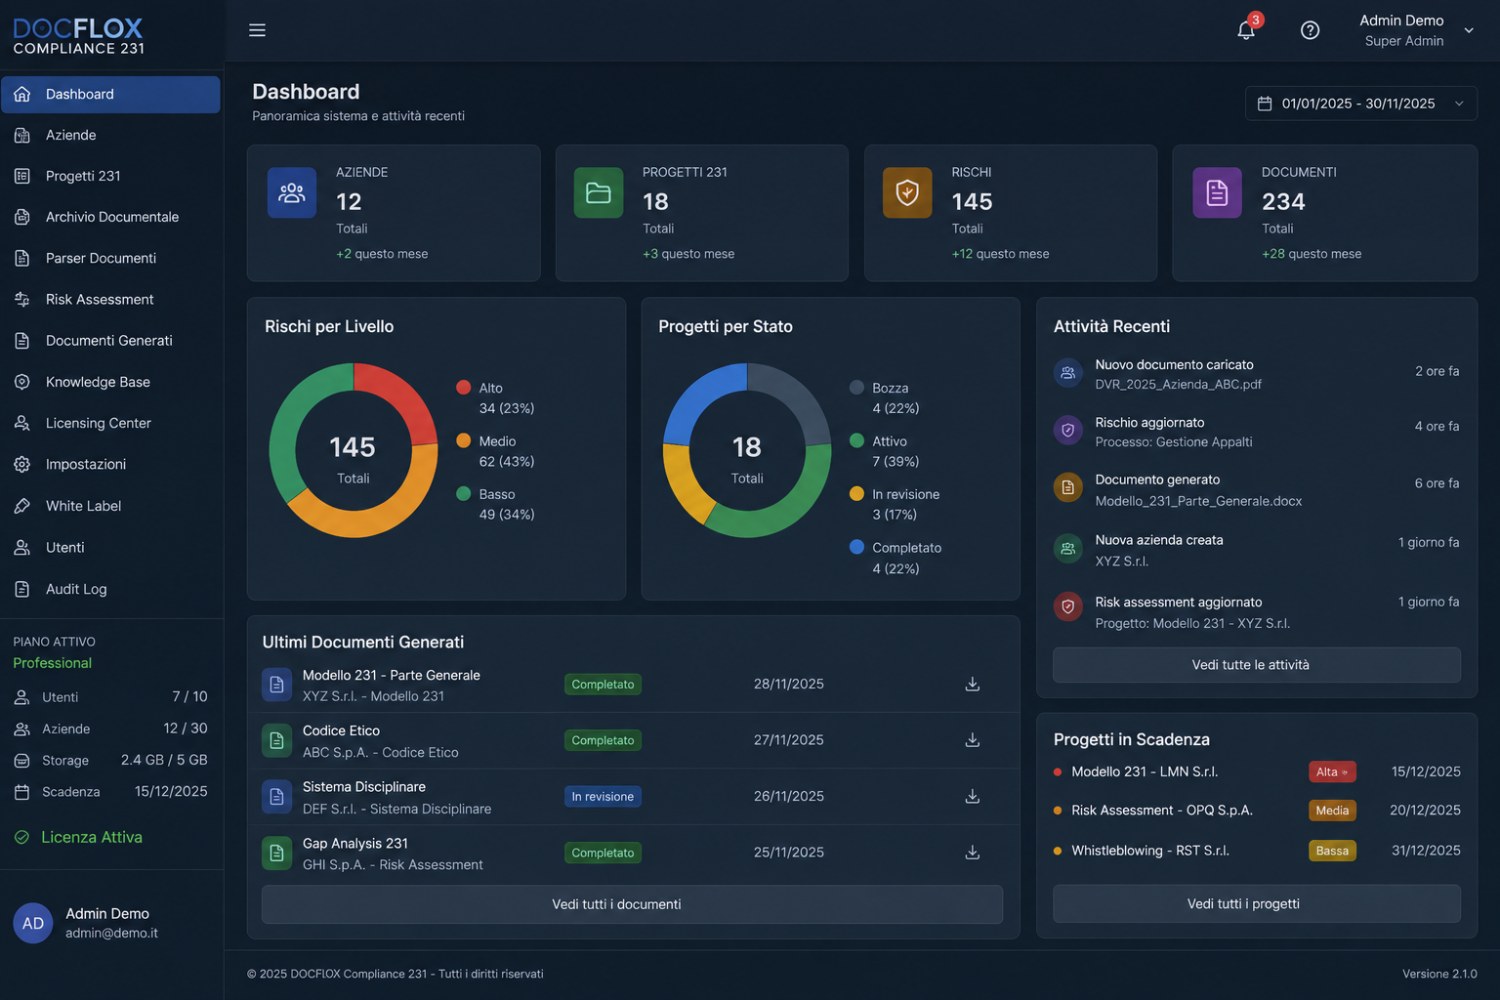Download the Sistema Disciplinare document

[972, 796]
